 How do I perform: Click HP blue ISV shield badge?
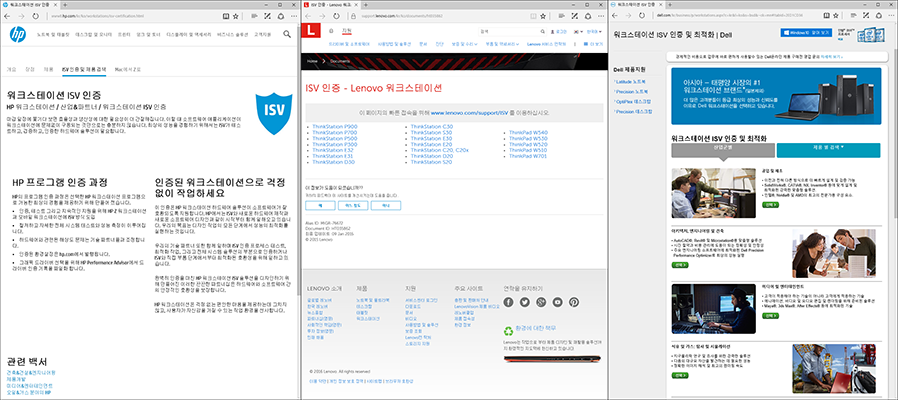[x=274, y=113]
